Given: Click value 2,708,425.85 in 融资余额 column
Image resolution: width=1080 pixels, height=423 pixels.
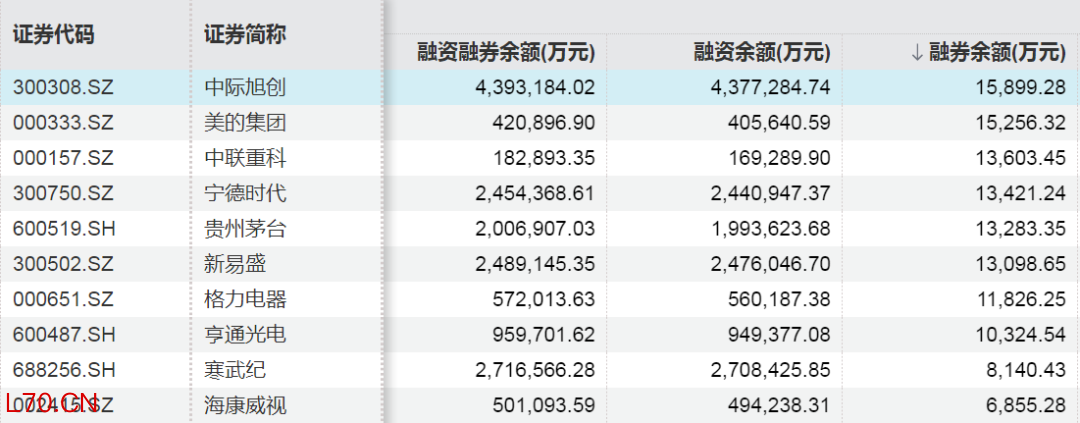Looking at the screenshot, I should [x=771, y=370].
